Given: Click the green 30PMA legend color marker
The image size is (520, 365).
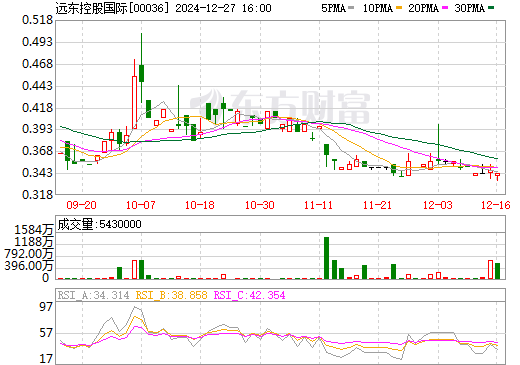Looking at the screenshot, I should [491, 7].
